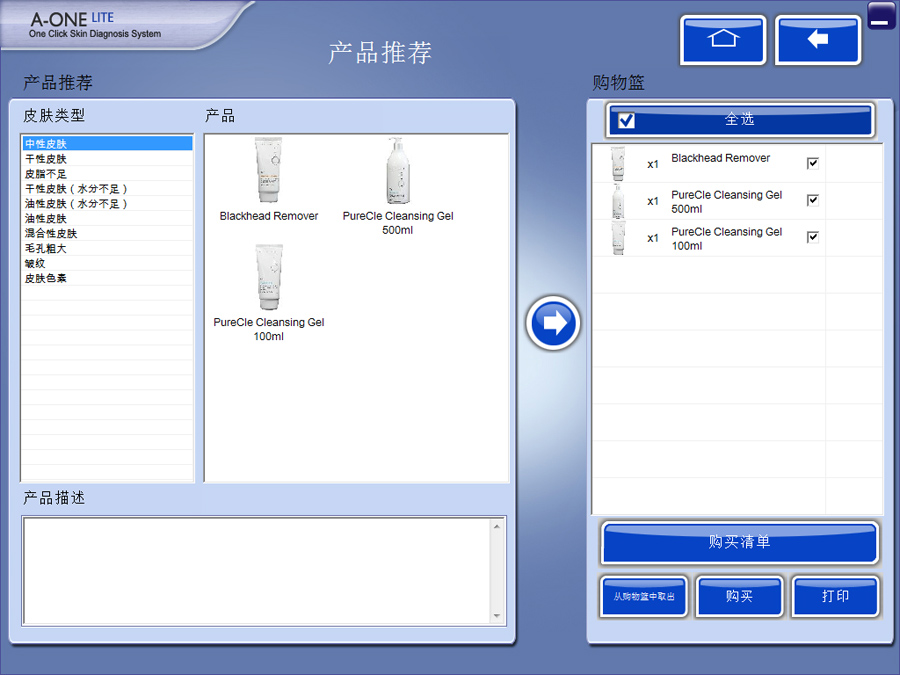Select the 干性皮肤 skin type
Image resolution: width=900 pixels, height=675 pixels.
[107, 158]
